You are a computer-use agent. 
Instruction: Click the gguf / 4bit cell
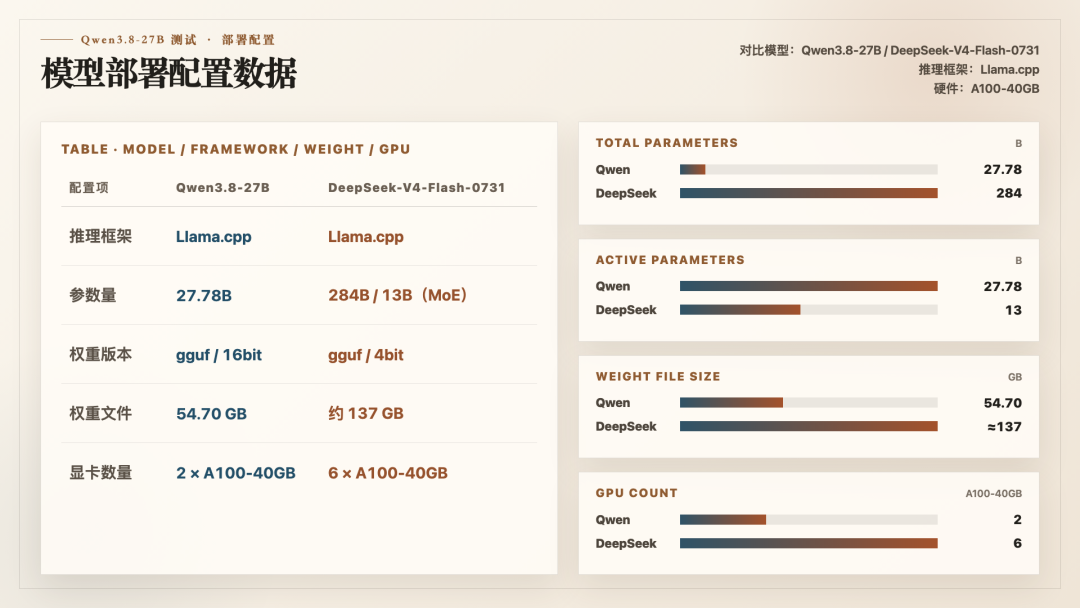point(366,355)
